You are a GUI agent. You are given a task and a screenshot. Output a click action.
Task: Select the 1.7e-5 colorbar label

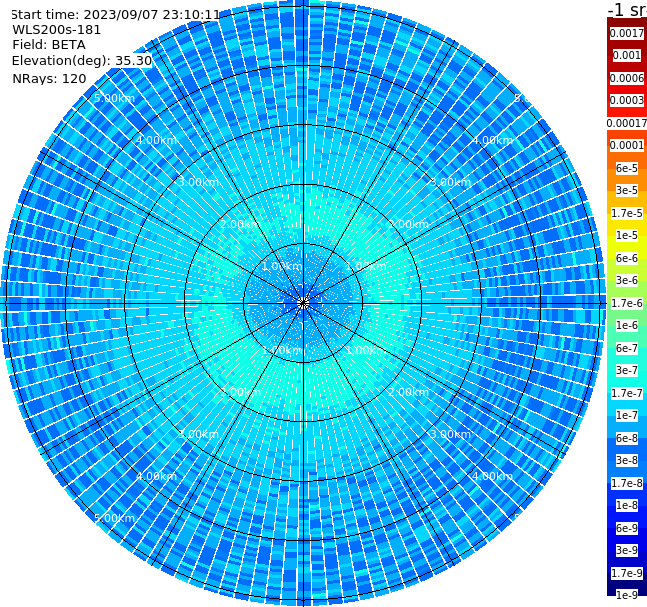coord(626,213)
